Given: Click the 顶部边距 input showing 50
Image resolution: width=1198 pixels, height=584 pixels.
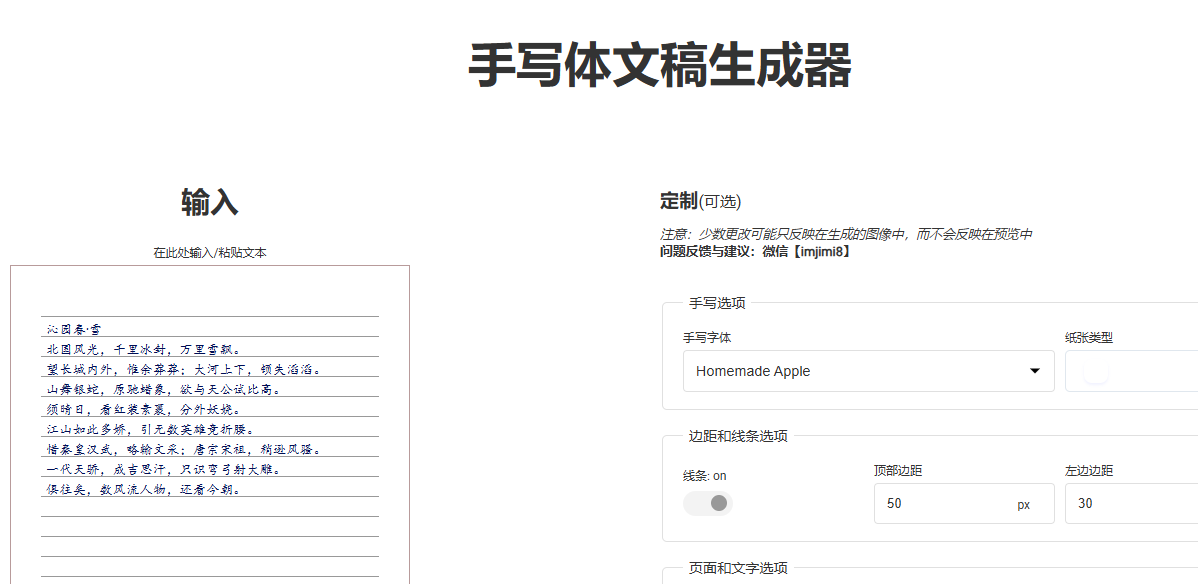Looking at the screenshot, I should (x=940, y=504).
